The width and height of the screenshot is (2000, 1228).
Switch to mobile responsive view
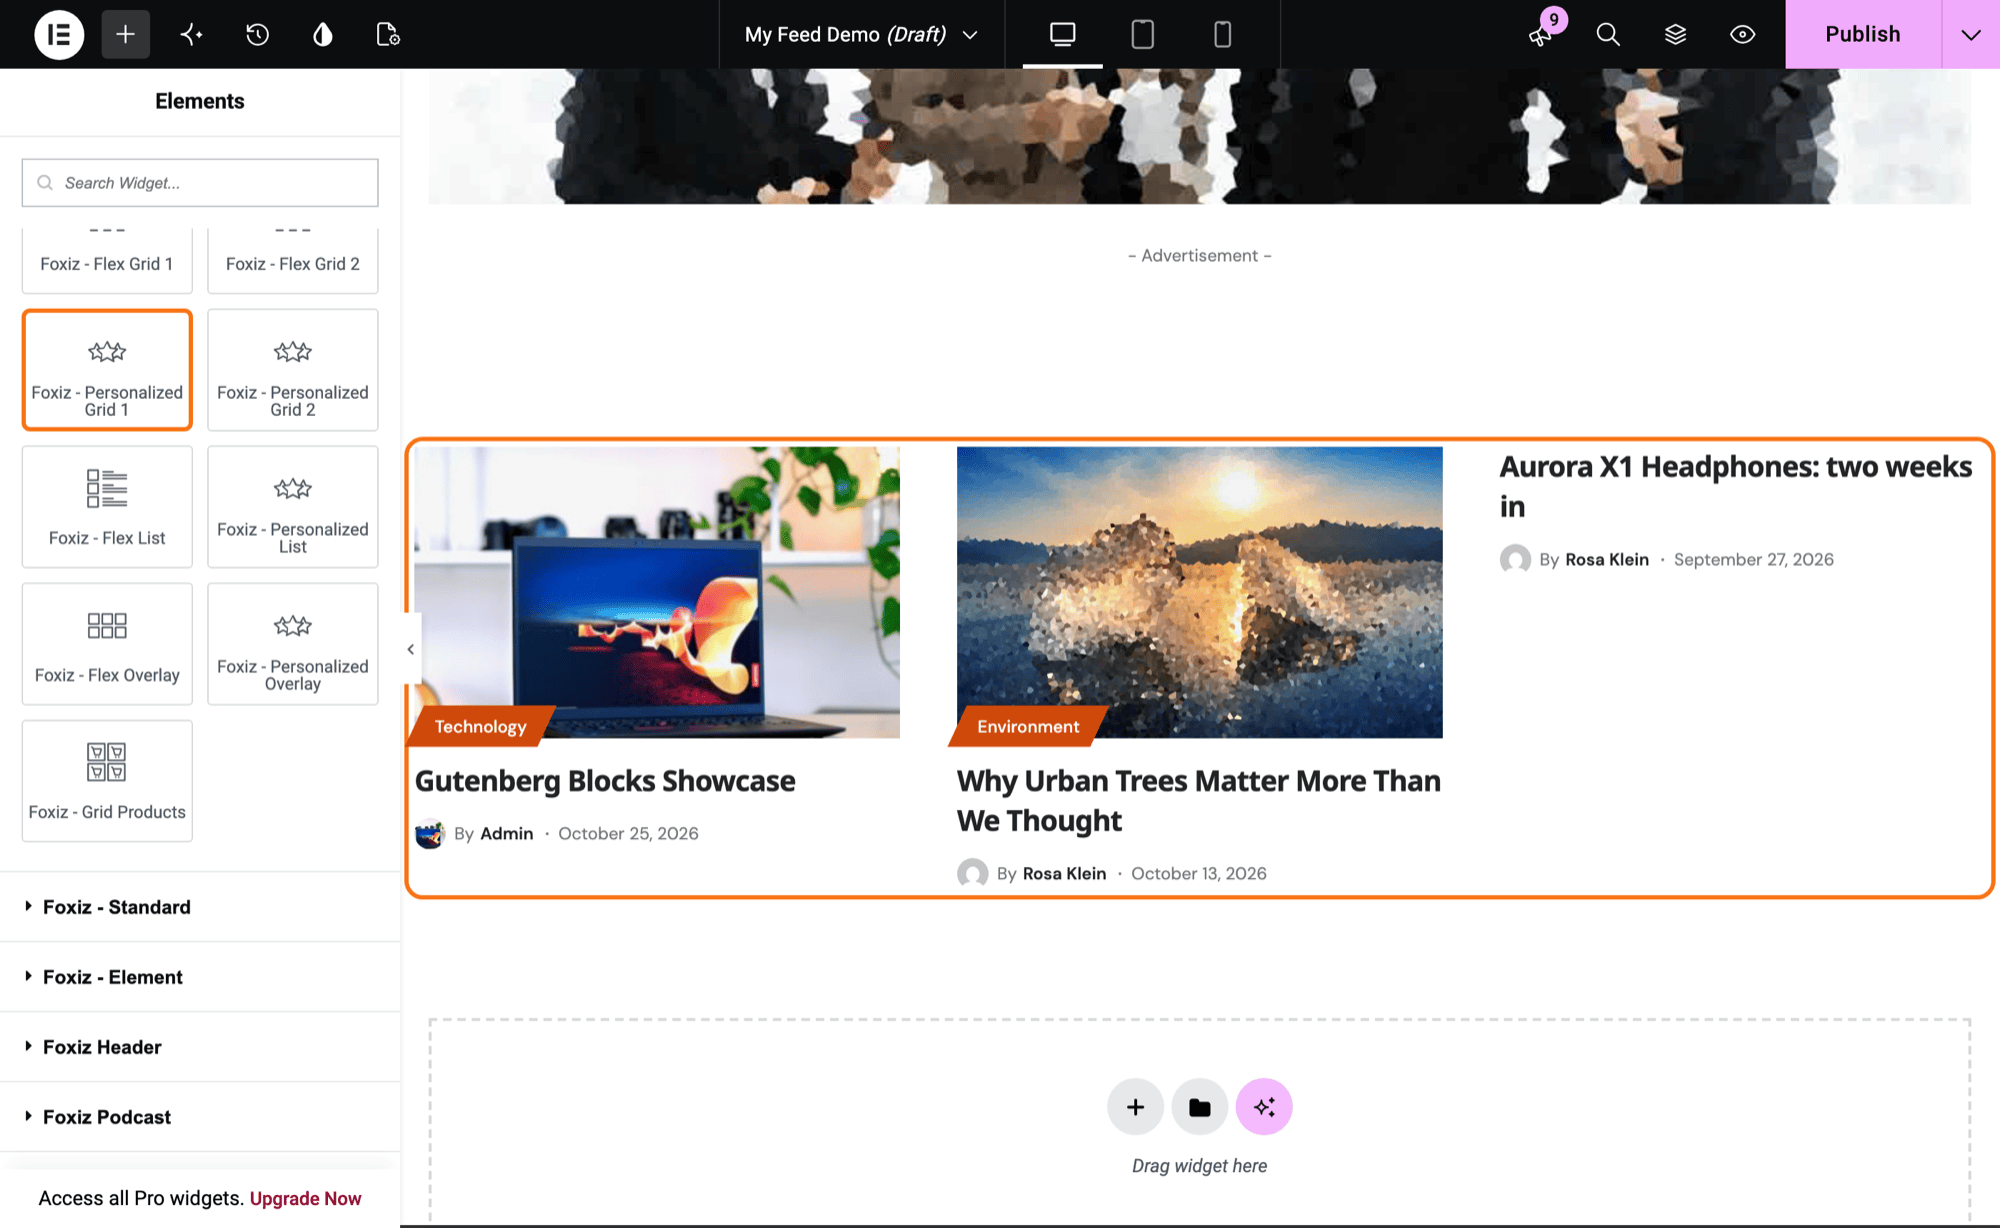click(x=1222, y=34)
